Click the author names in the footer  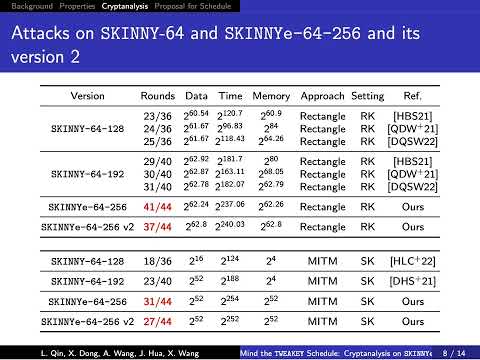(x=120, y=353)
